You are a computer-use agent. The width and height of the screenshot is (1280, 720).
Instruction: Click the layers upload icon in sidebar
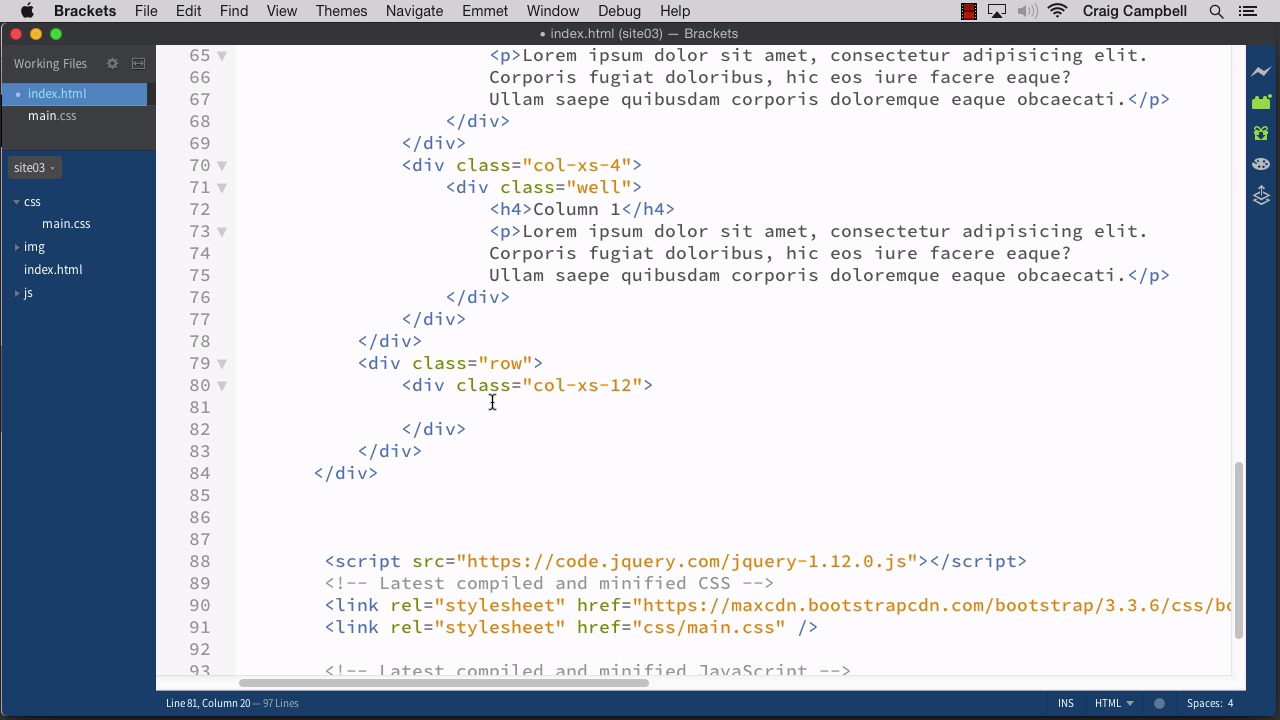[1261, 195]
